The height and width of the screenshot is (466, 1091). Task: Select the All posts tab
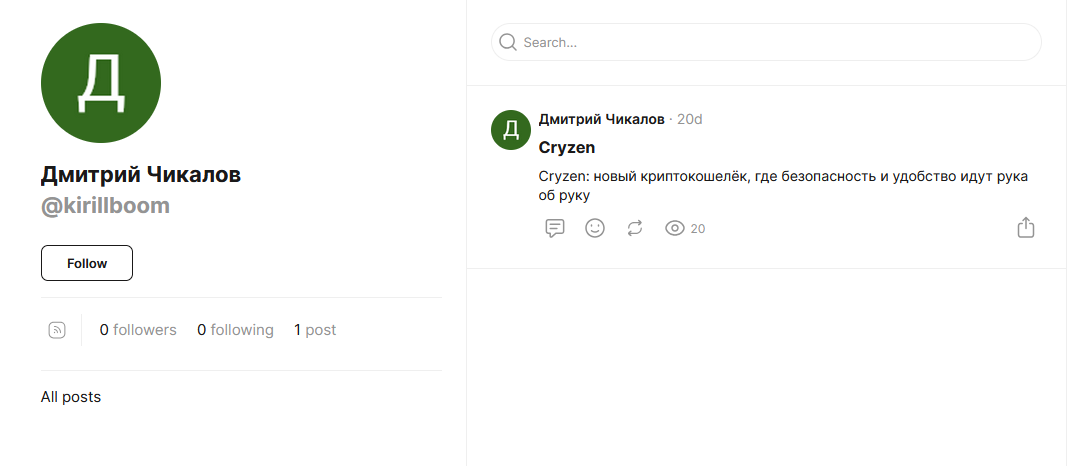[71, 397]
